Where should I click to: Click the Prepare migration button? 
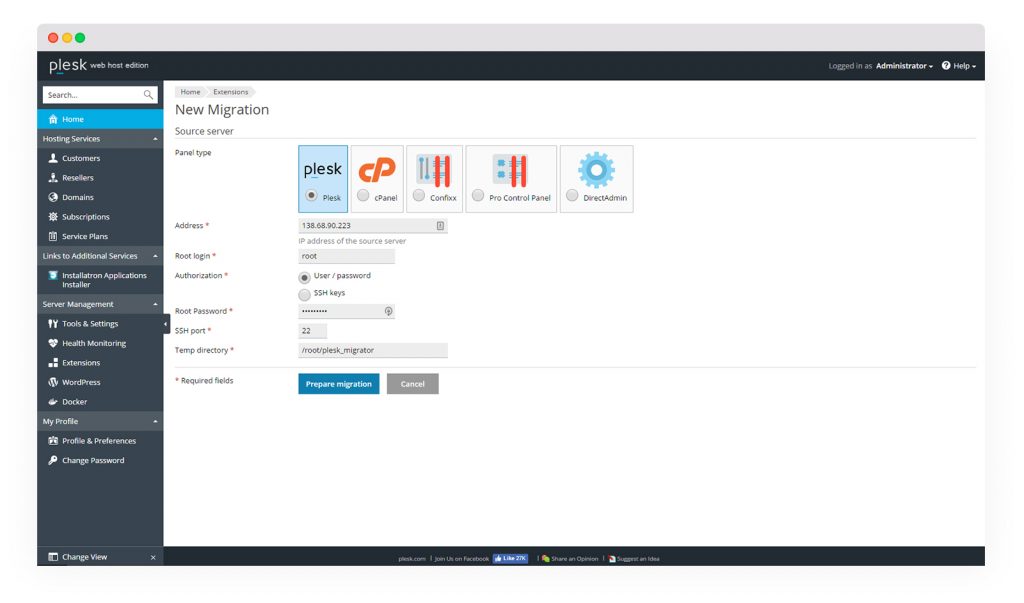coord(339,384)
